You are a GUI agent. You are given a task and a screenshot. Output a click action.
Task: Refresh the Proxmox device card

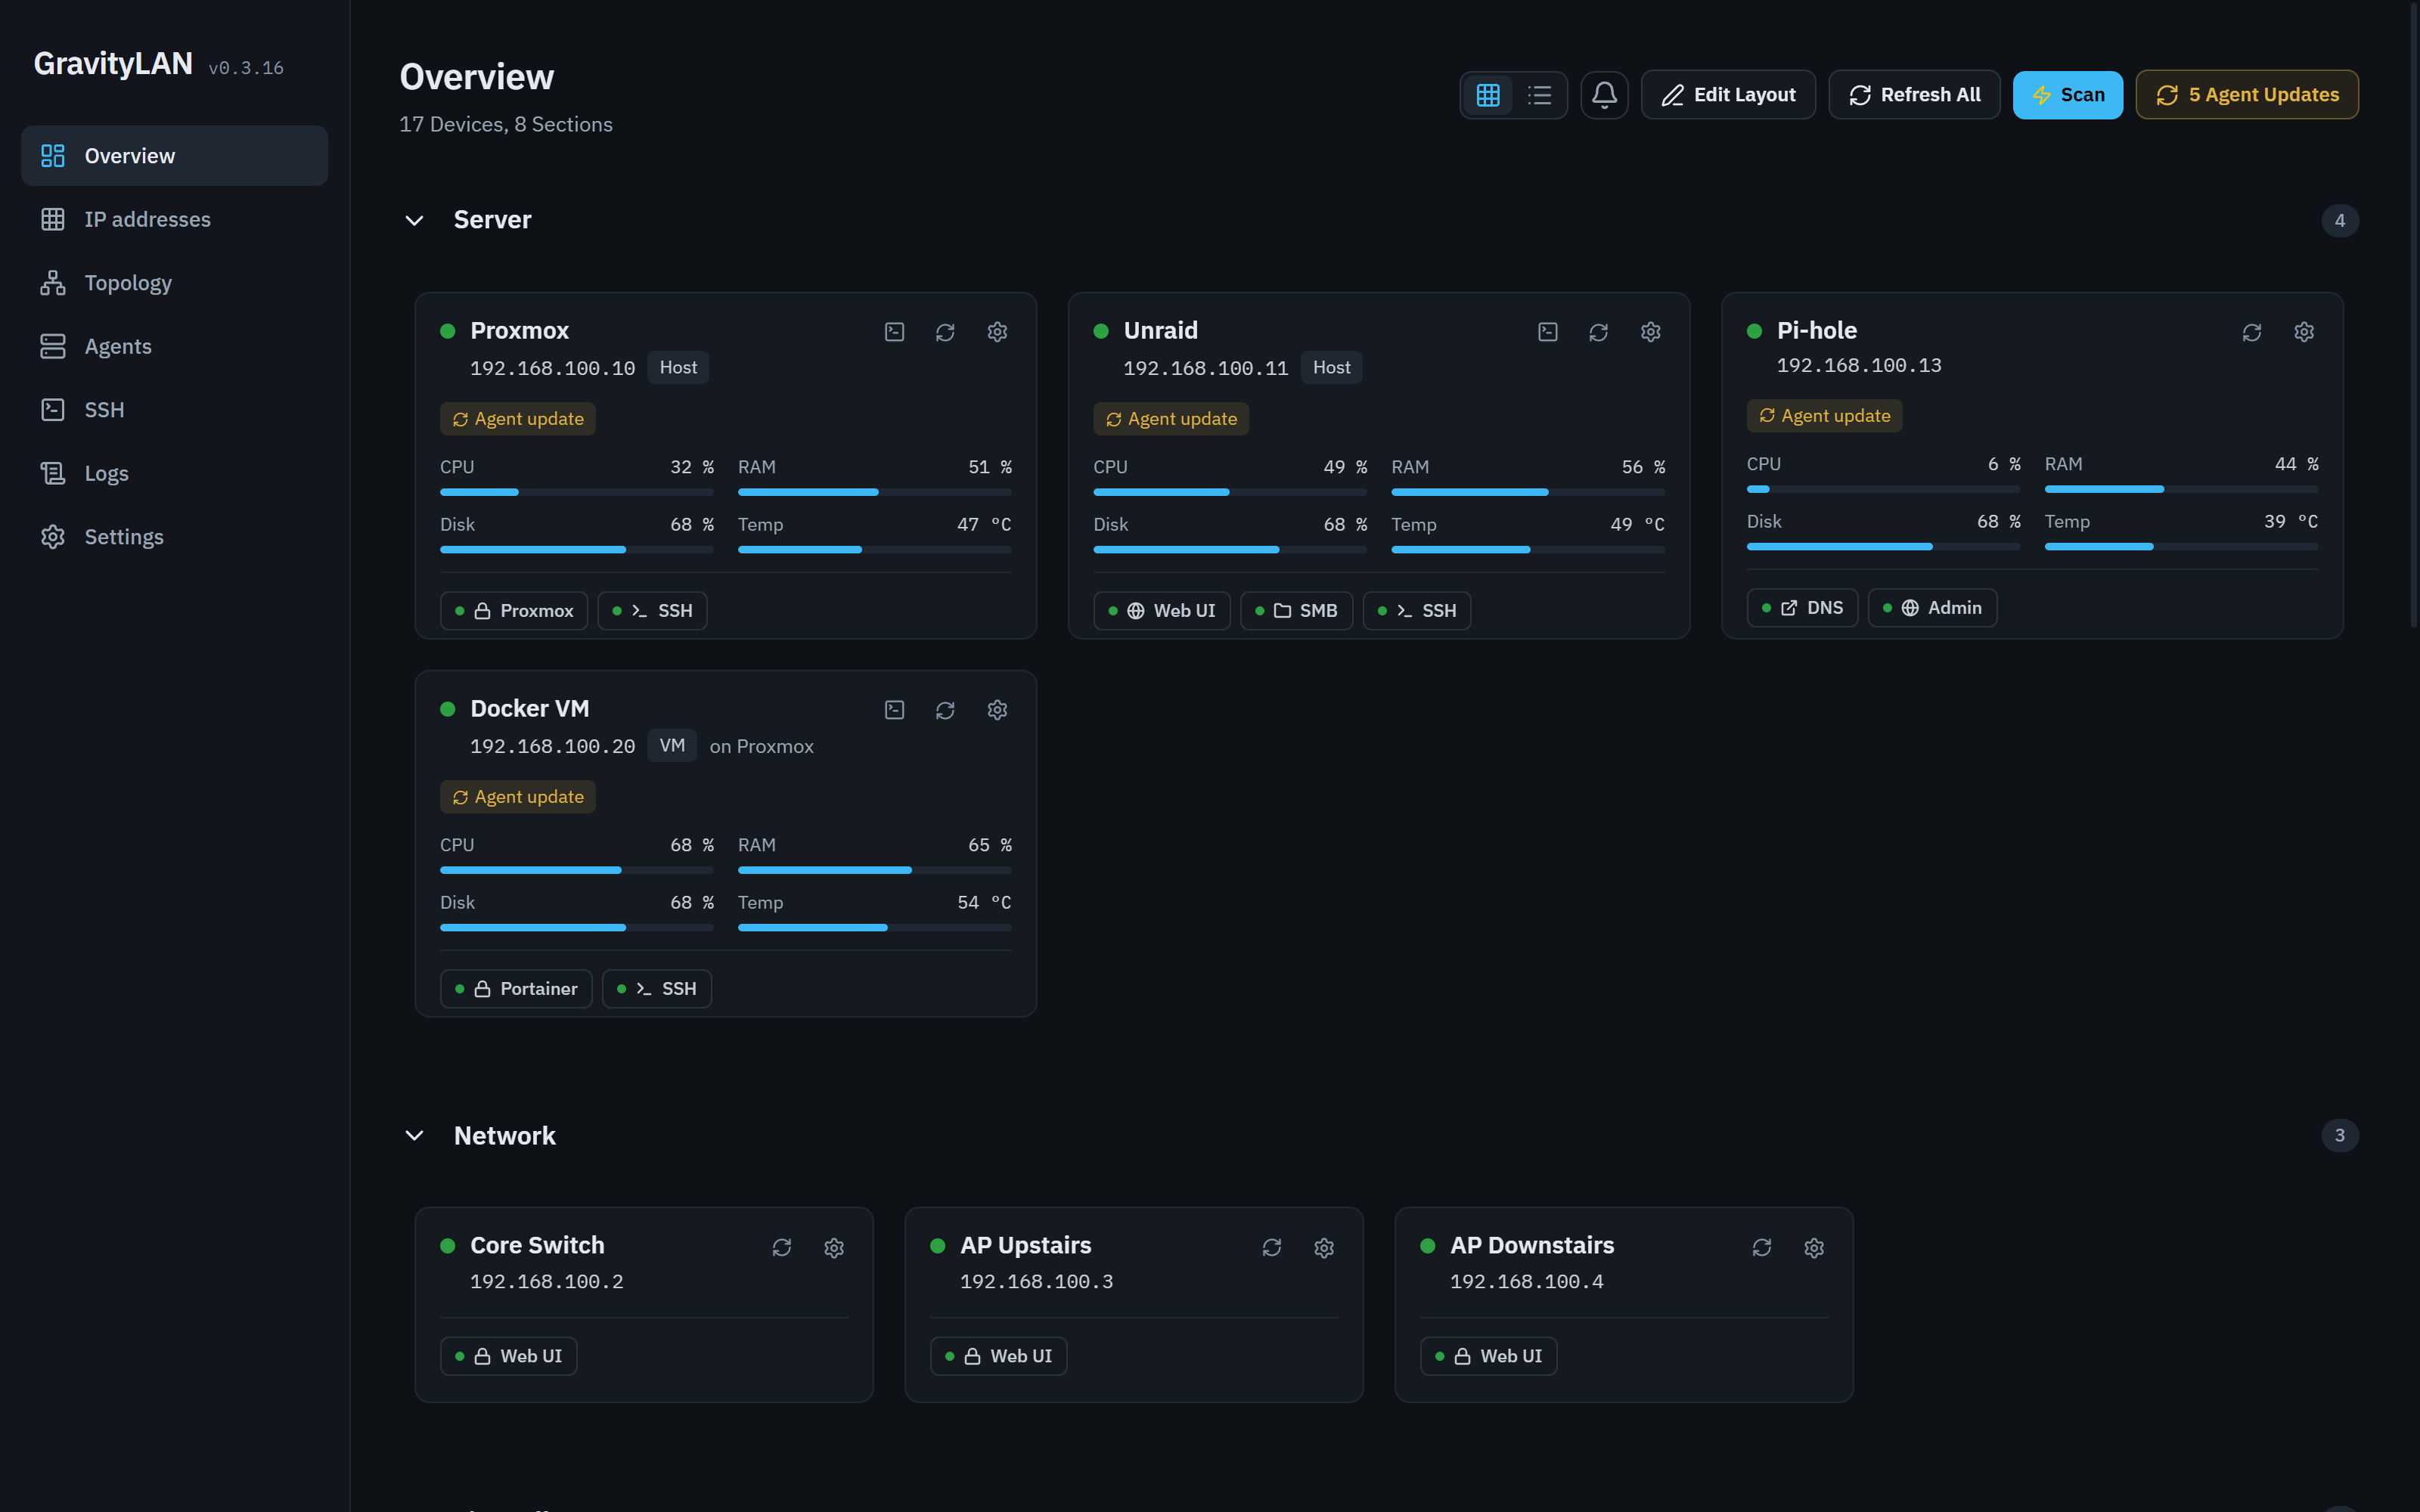pos(945,332)
